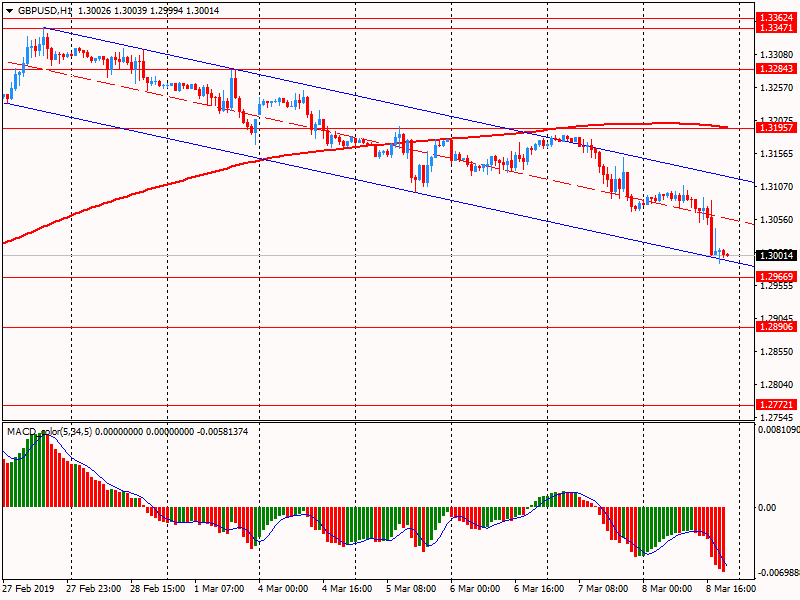Click the 4 Mar 16:00 time axis label
The height and width of the screenshot is (600, 800).
(347, 589)
